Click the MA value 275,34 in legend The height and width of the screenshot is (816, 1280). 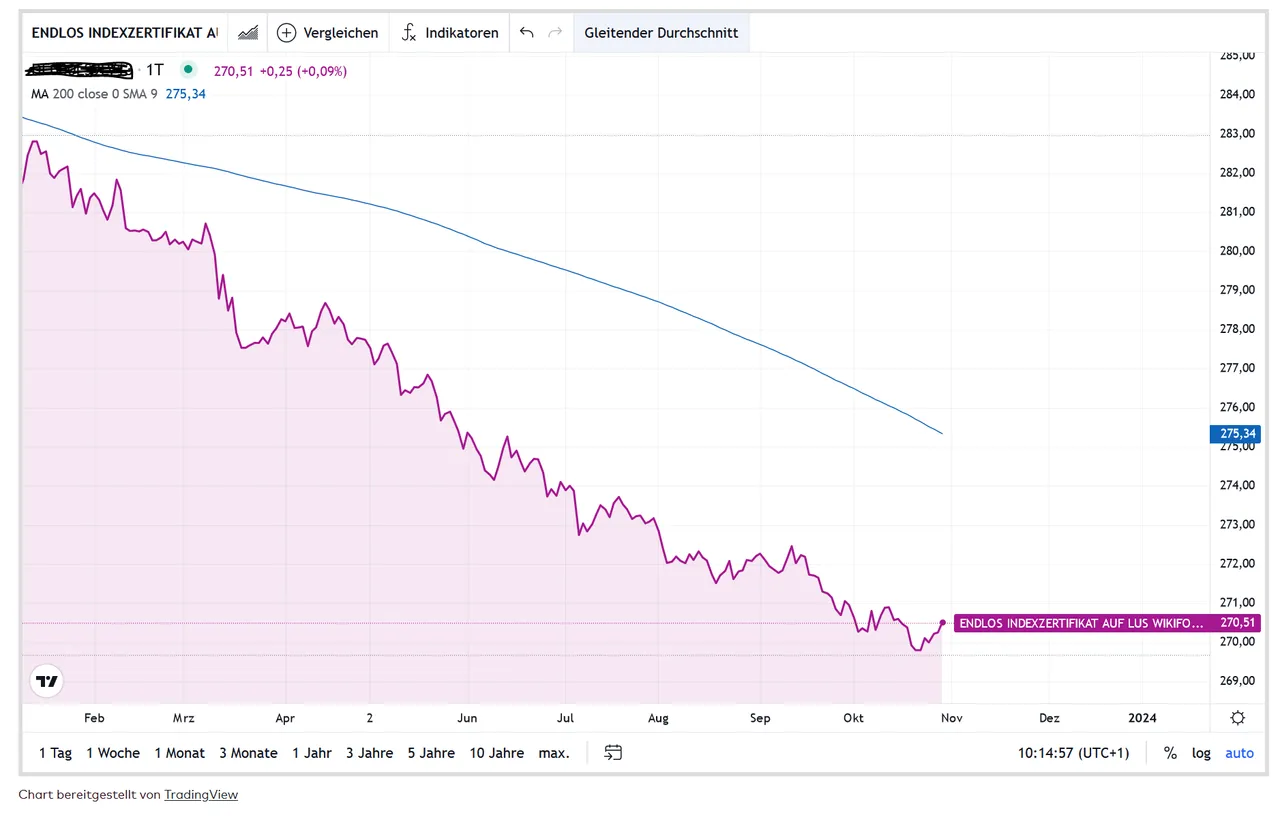(186, 94)
